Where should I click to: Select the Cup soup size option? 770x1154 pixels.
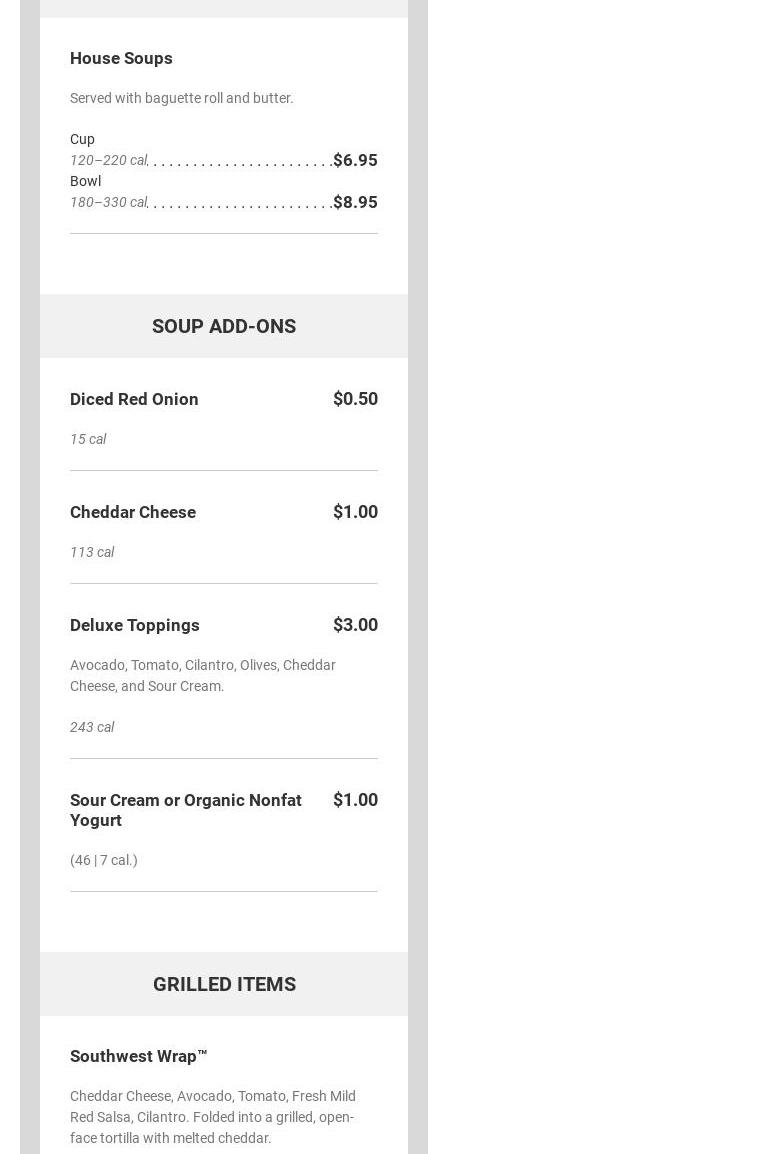(82, 139)
